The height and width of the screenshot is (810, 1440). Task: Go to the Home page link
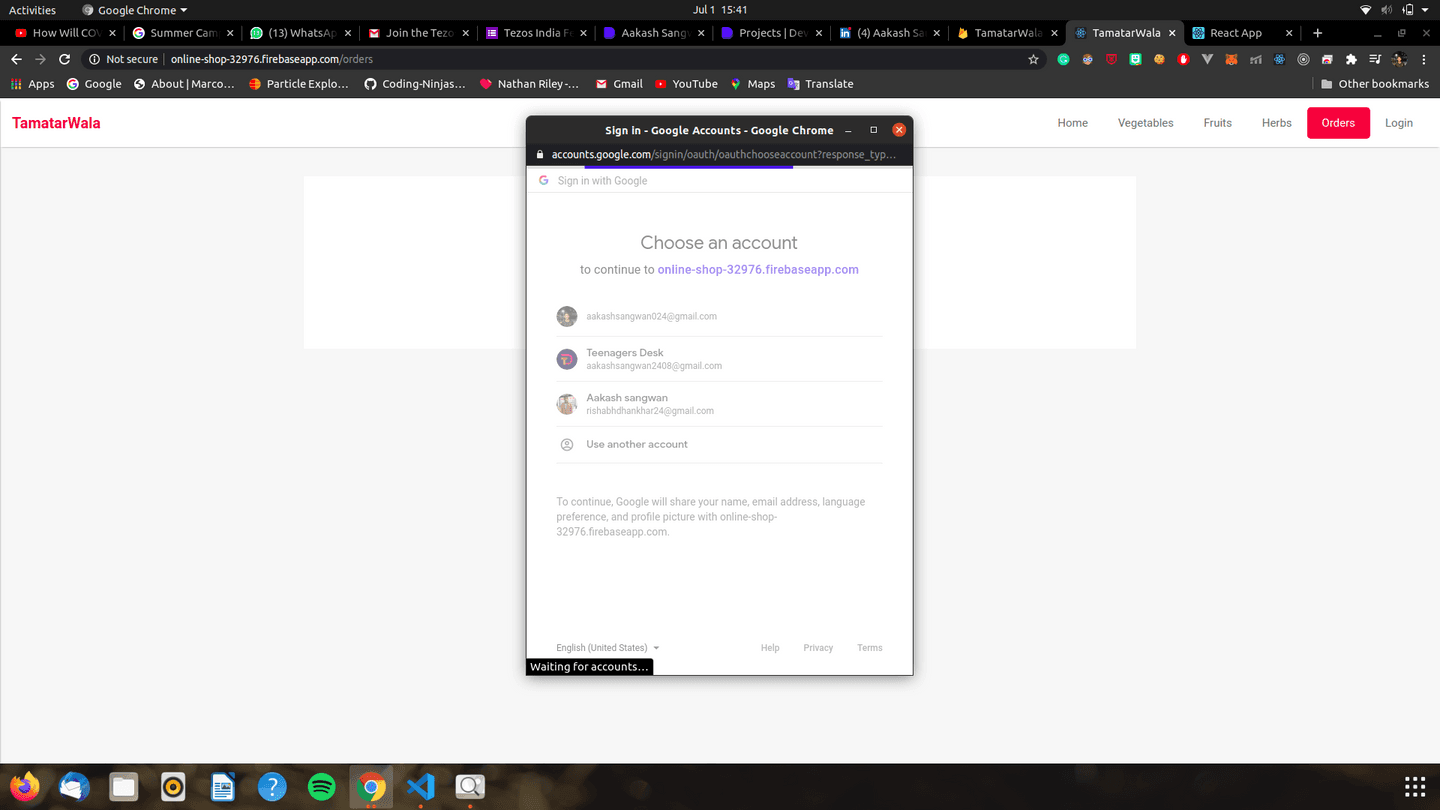tap(1072, 123)
